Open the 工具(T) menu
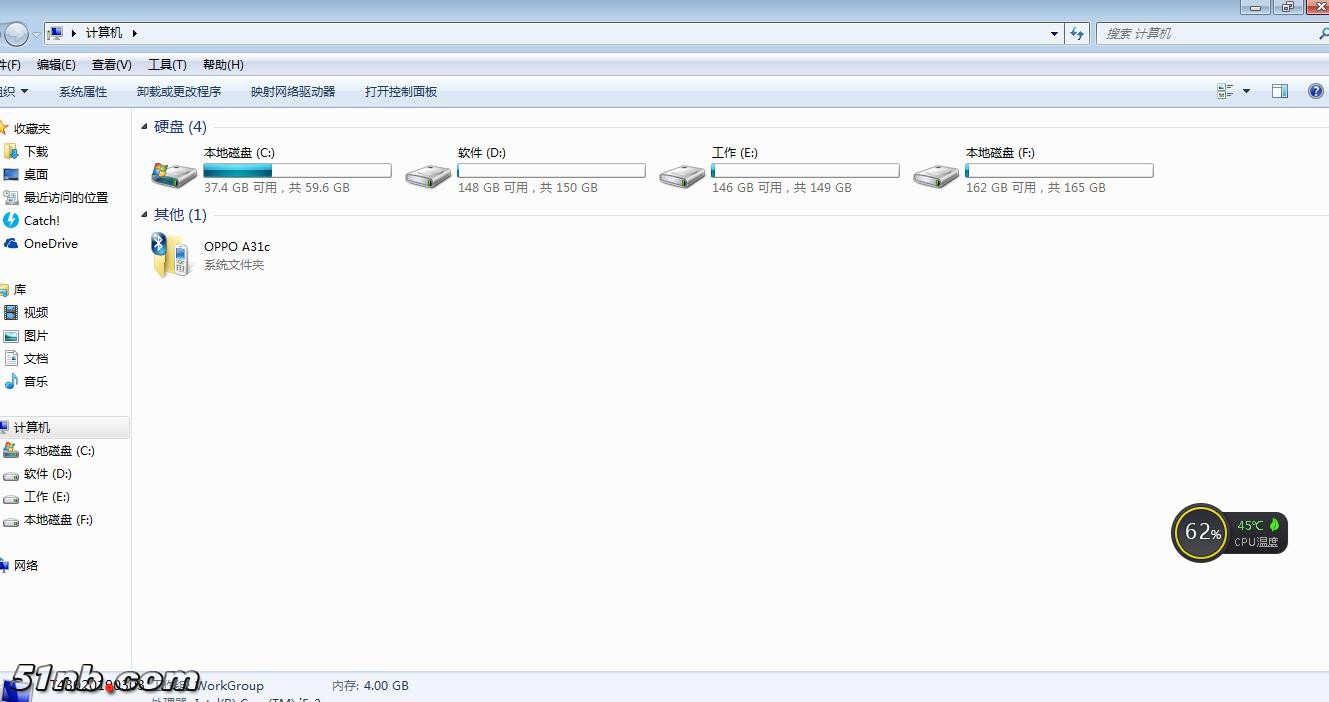The height and width of the screenshot is (702, 1329). pyautogui.click(x=167, y=65)
